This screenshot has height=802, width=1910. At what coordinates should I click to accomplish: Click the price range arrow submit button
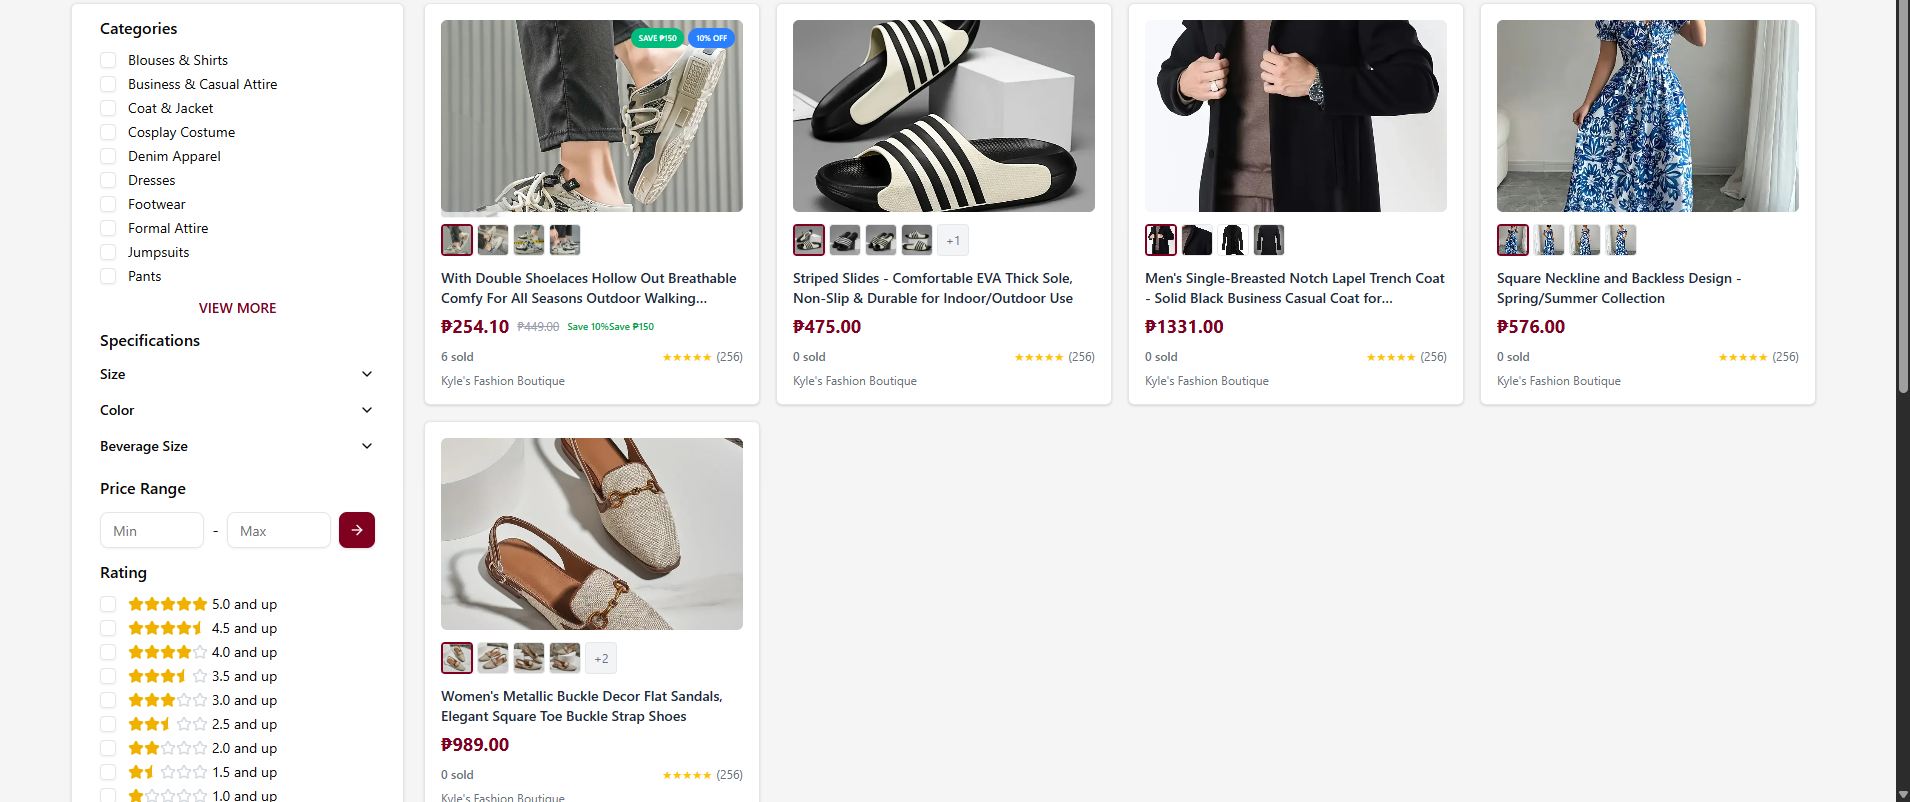pyautogui.click(x=357, y=530)
